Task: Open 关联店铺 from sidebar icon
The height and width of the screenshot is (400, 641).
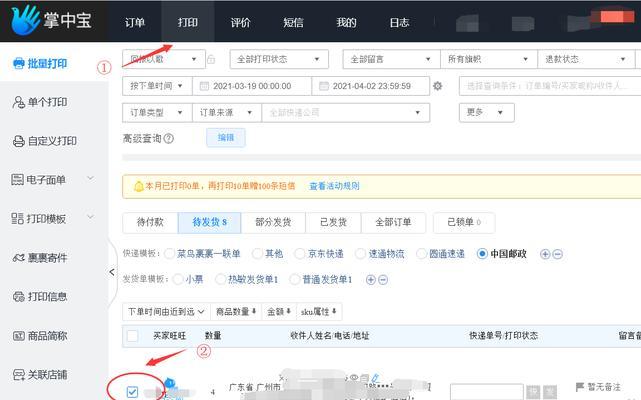Action: (18, 375)
